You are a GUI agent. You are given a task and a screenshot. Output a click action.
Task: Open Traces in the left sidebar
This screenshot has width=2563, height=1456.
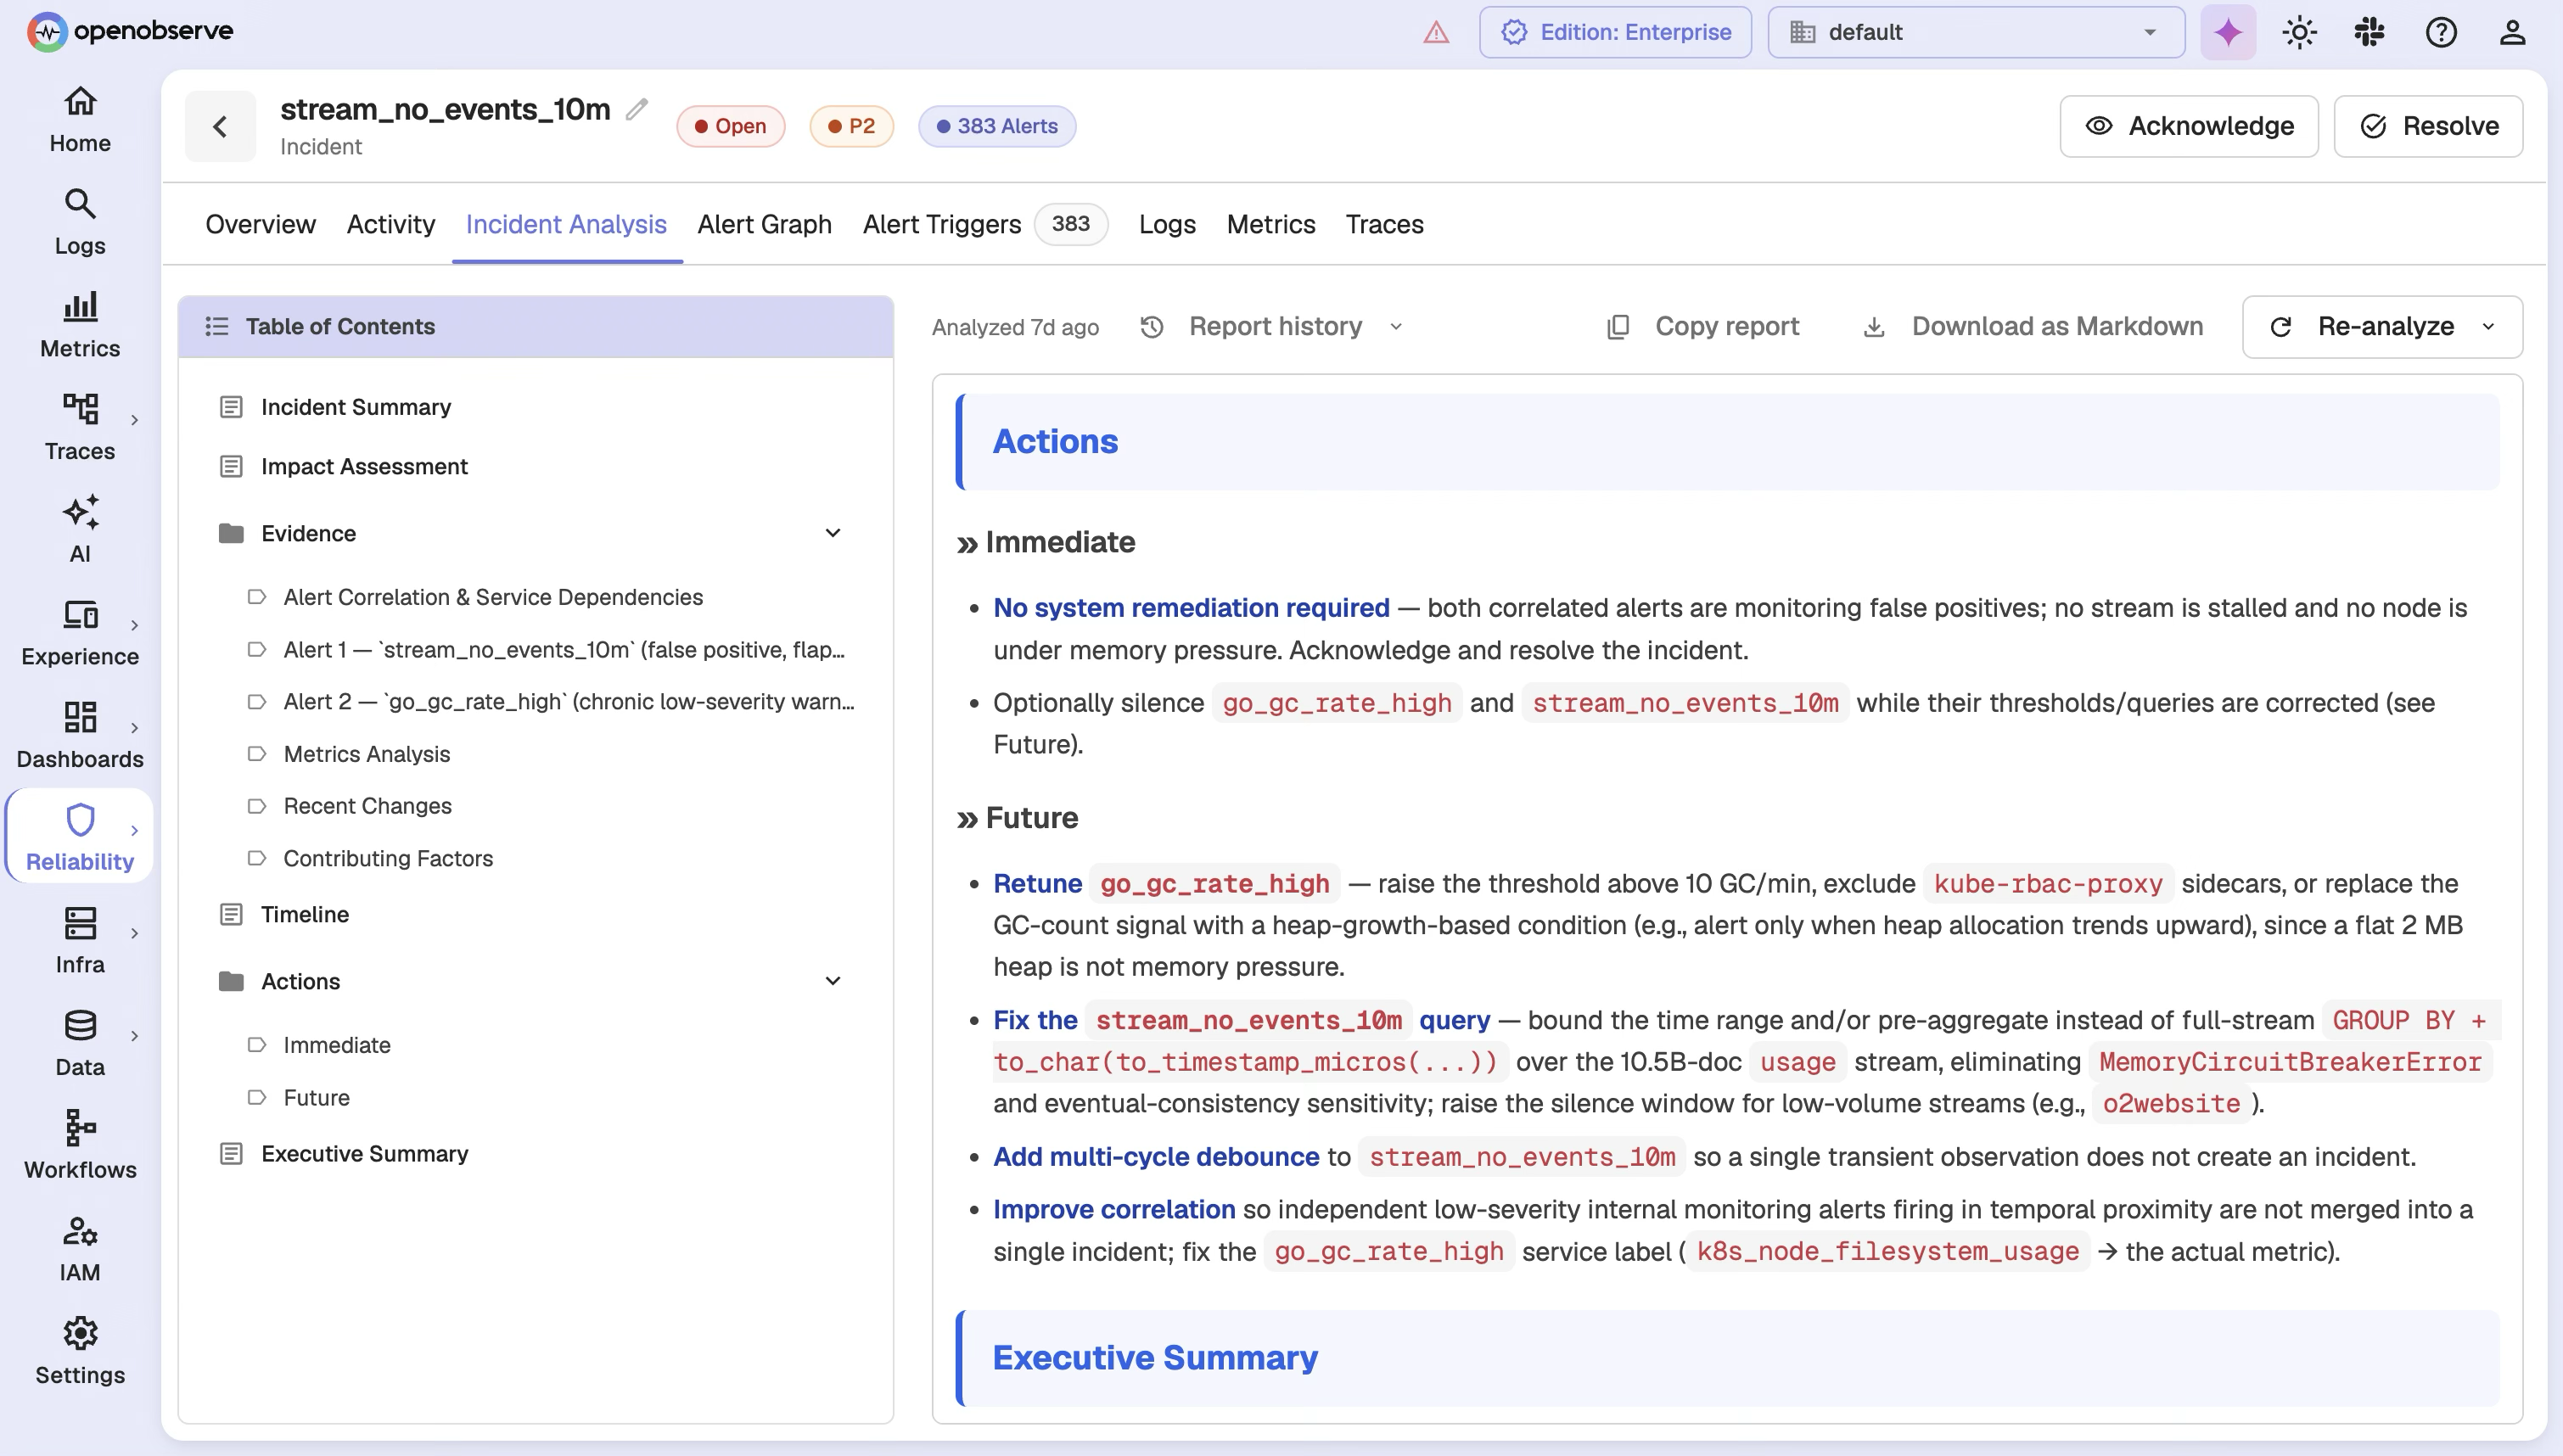point(80,427)
